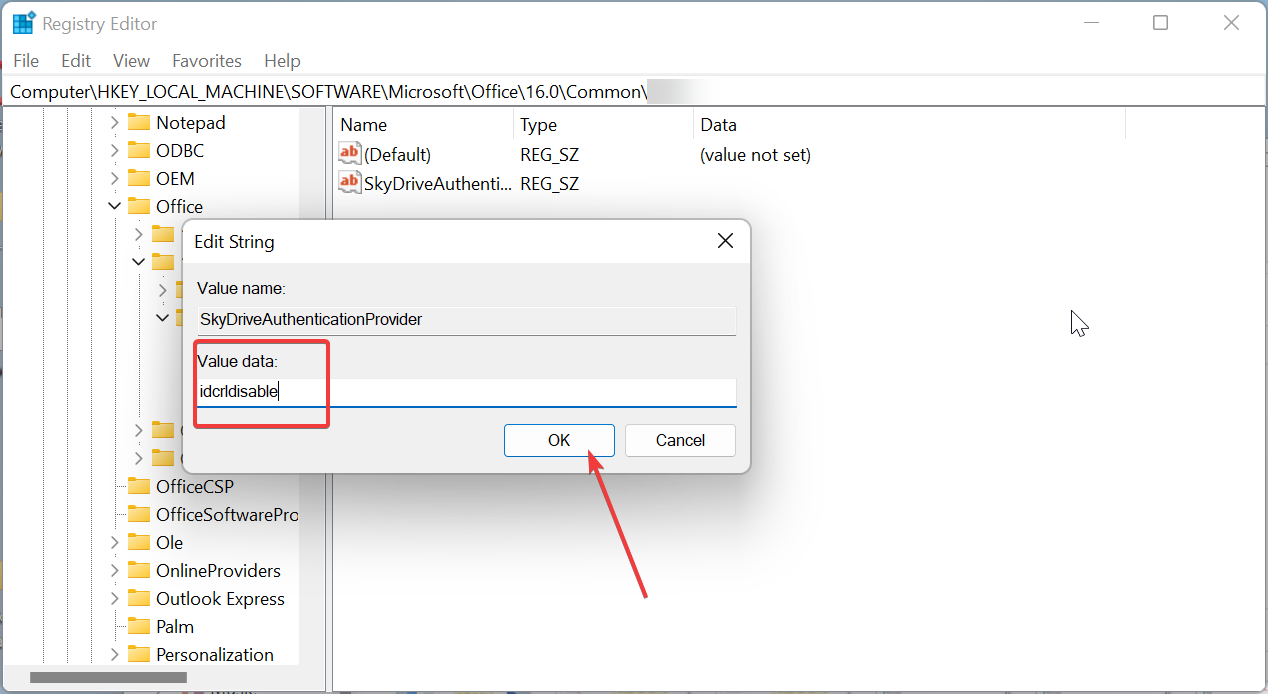This screenshot has height=694, width=1268.
Task: Select the Ole tree label
Action: point(170,543)
